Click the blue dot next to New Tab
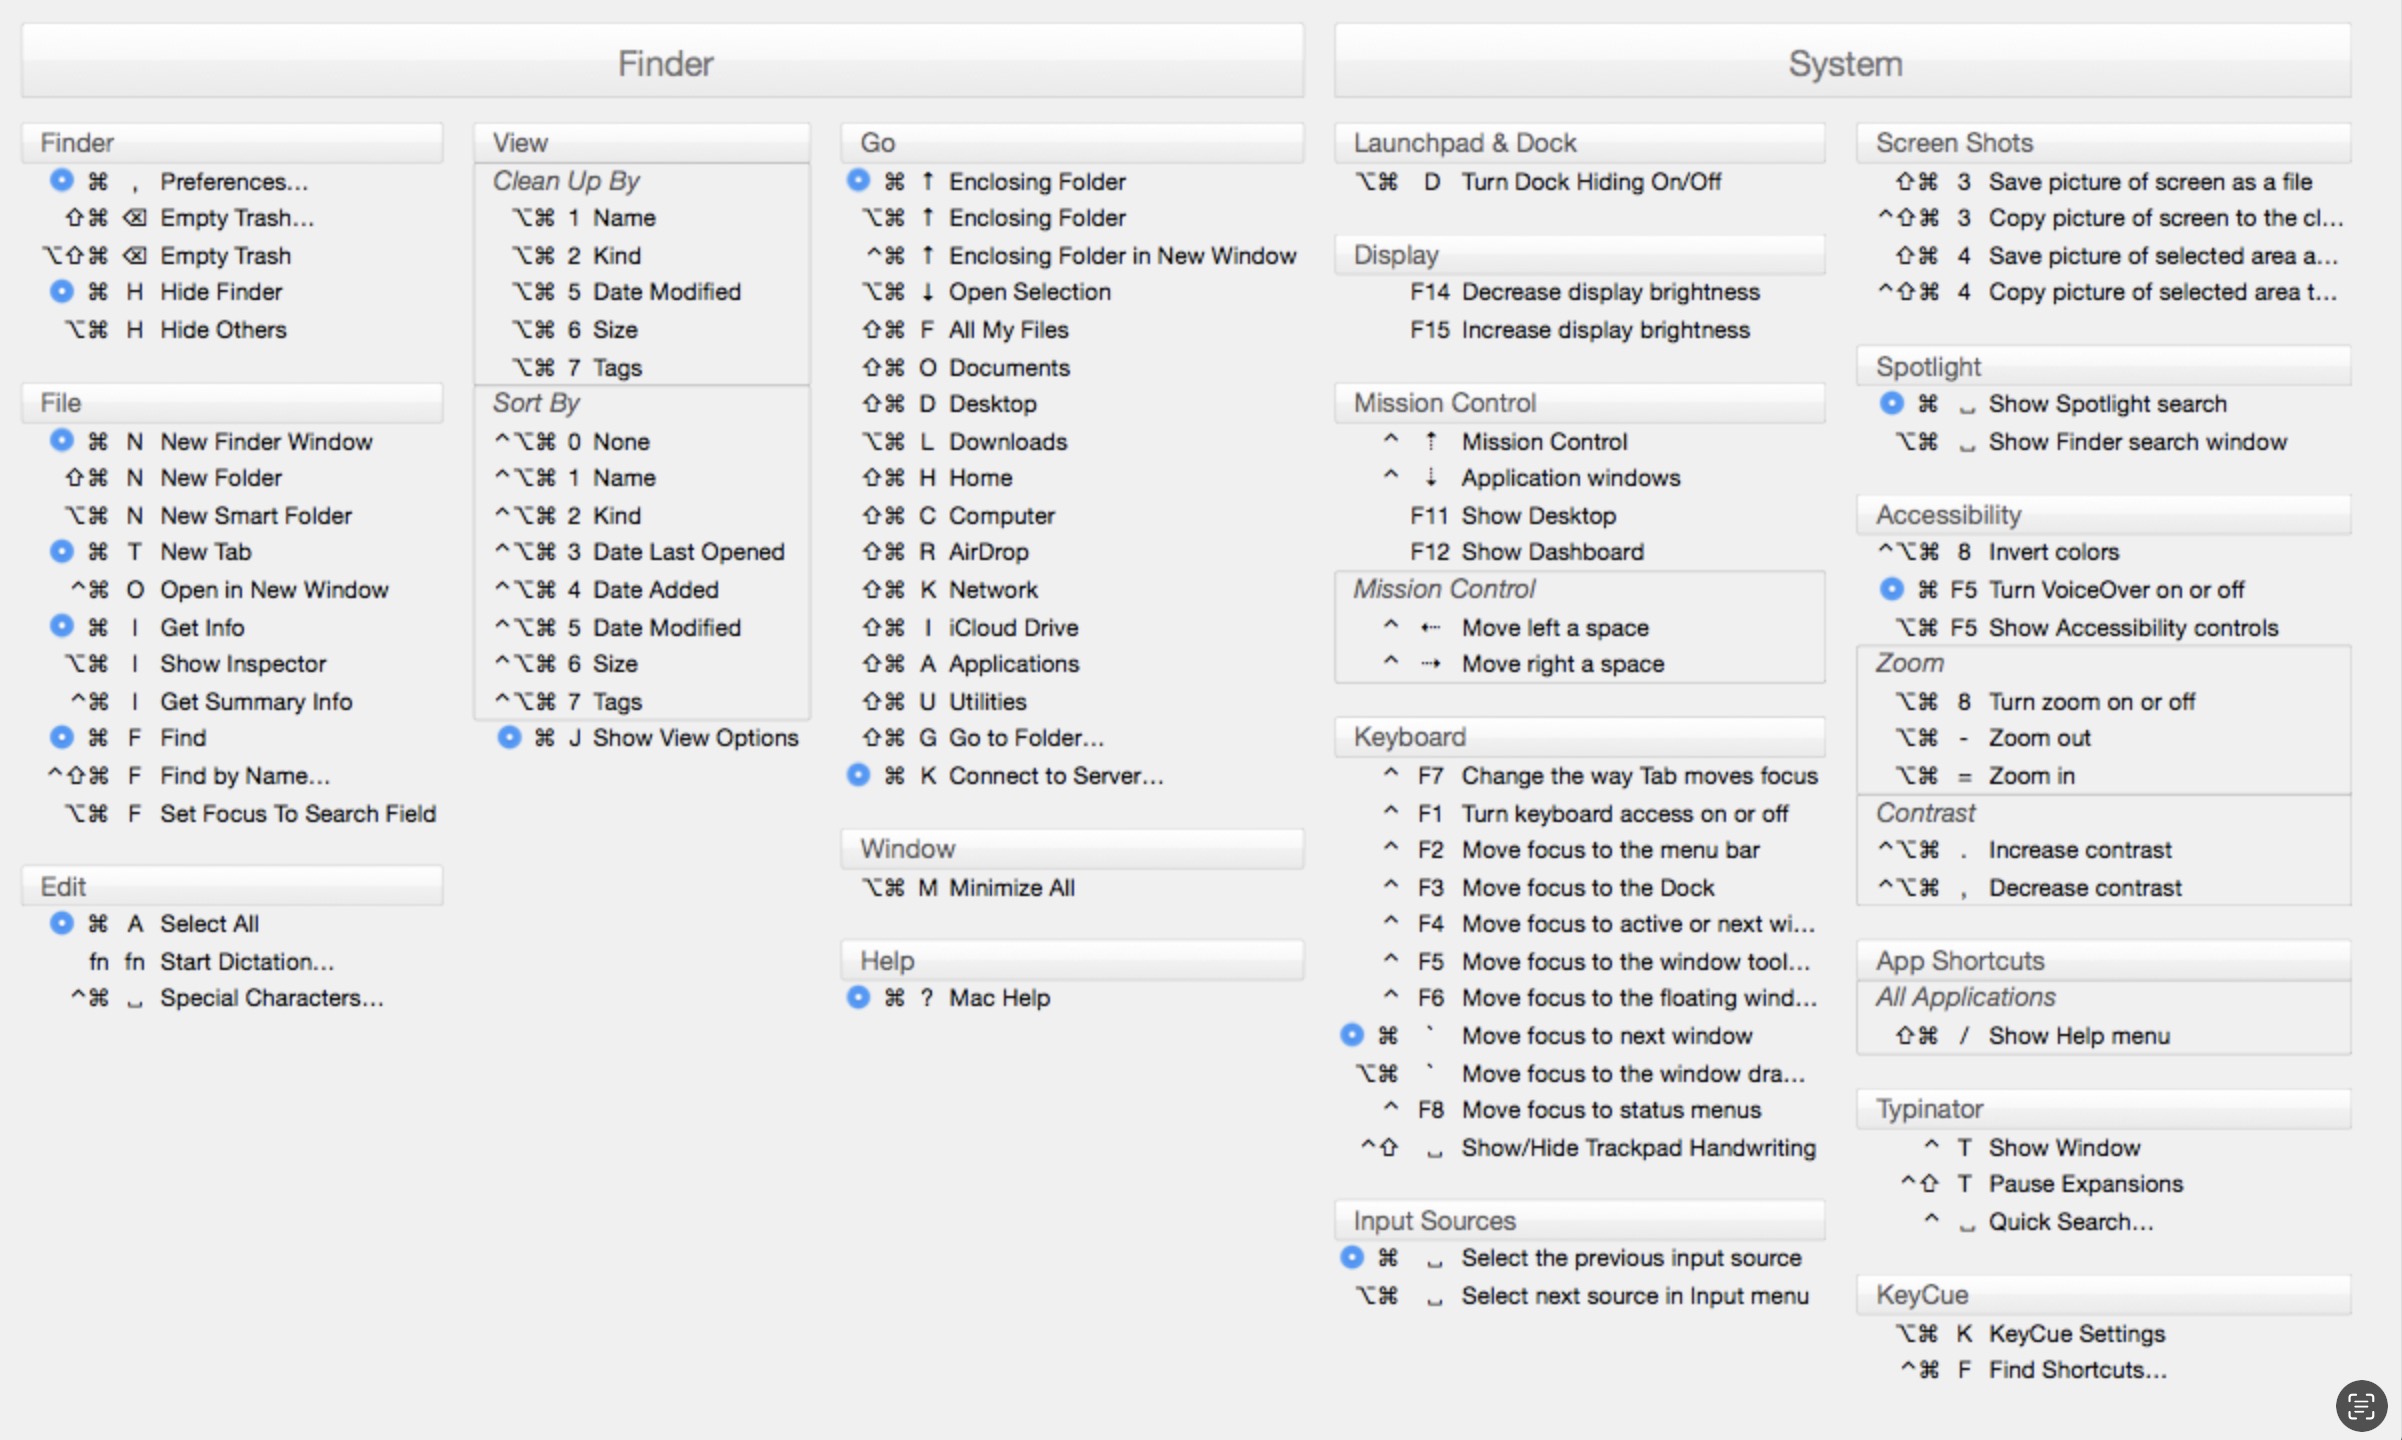The height and width of the screenshot is (1440, 2402). [x=62, y=551]
